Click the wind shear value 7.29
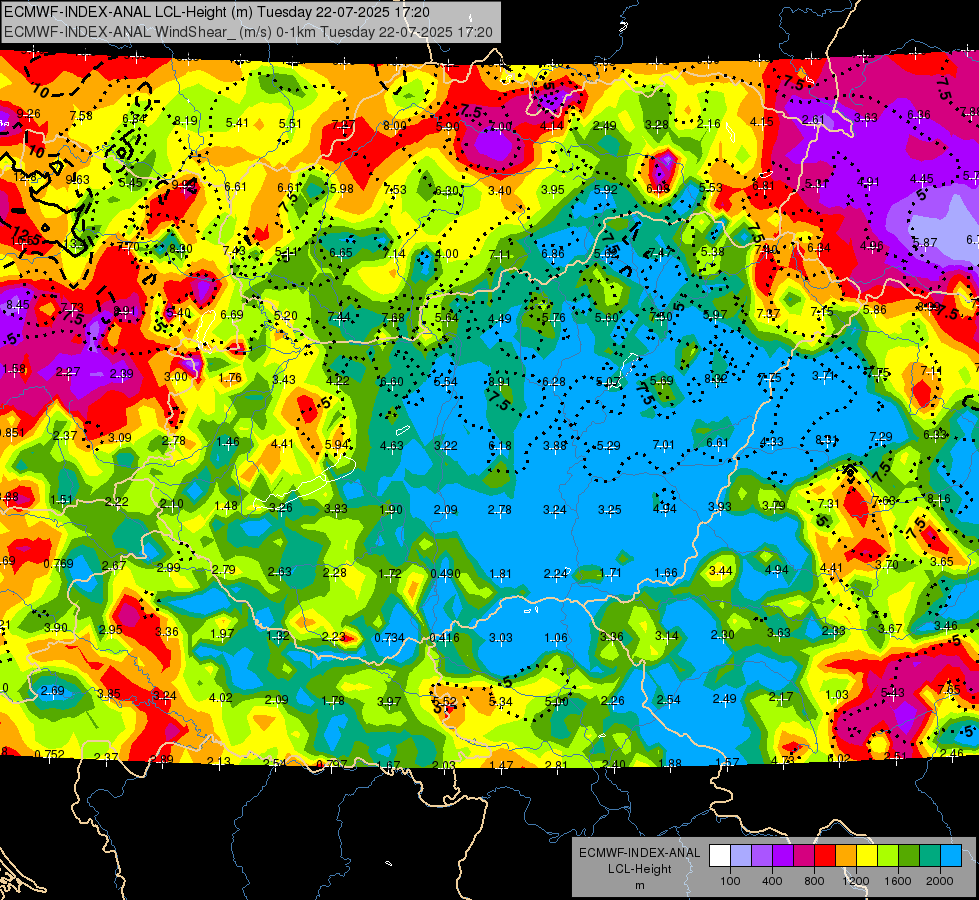The width and height of the screenshot is (979, 900). click(880, 437)
